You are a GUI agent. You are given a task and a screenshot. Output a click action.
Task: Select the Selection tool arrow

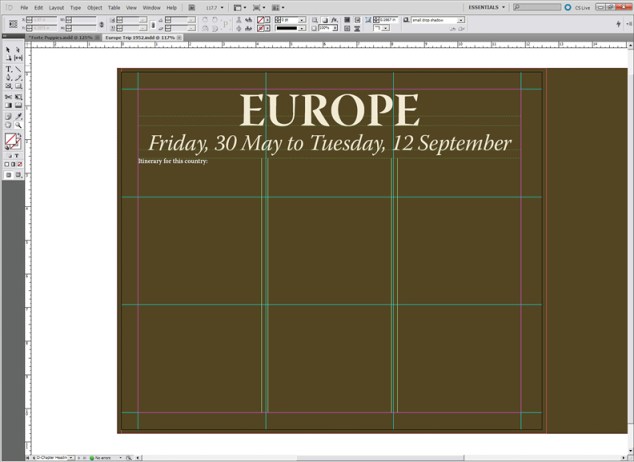pos(8,49)
